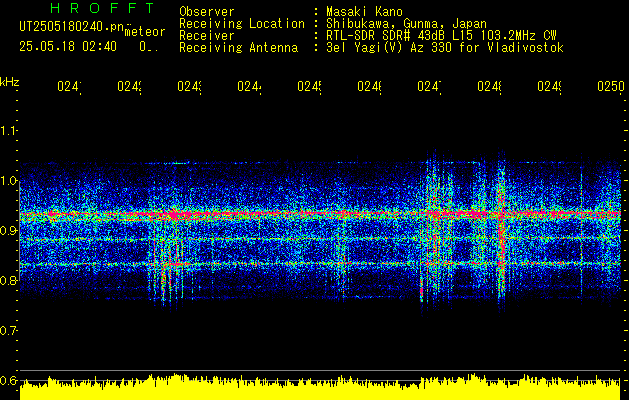This screenshot has width=629, height=400.
Task: Click the 0.7 kHz axis label
Action: tap(8, 331)
